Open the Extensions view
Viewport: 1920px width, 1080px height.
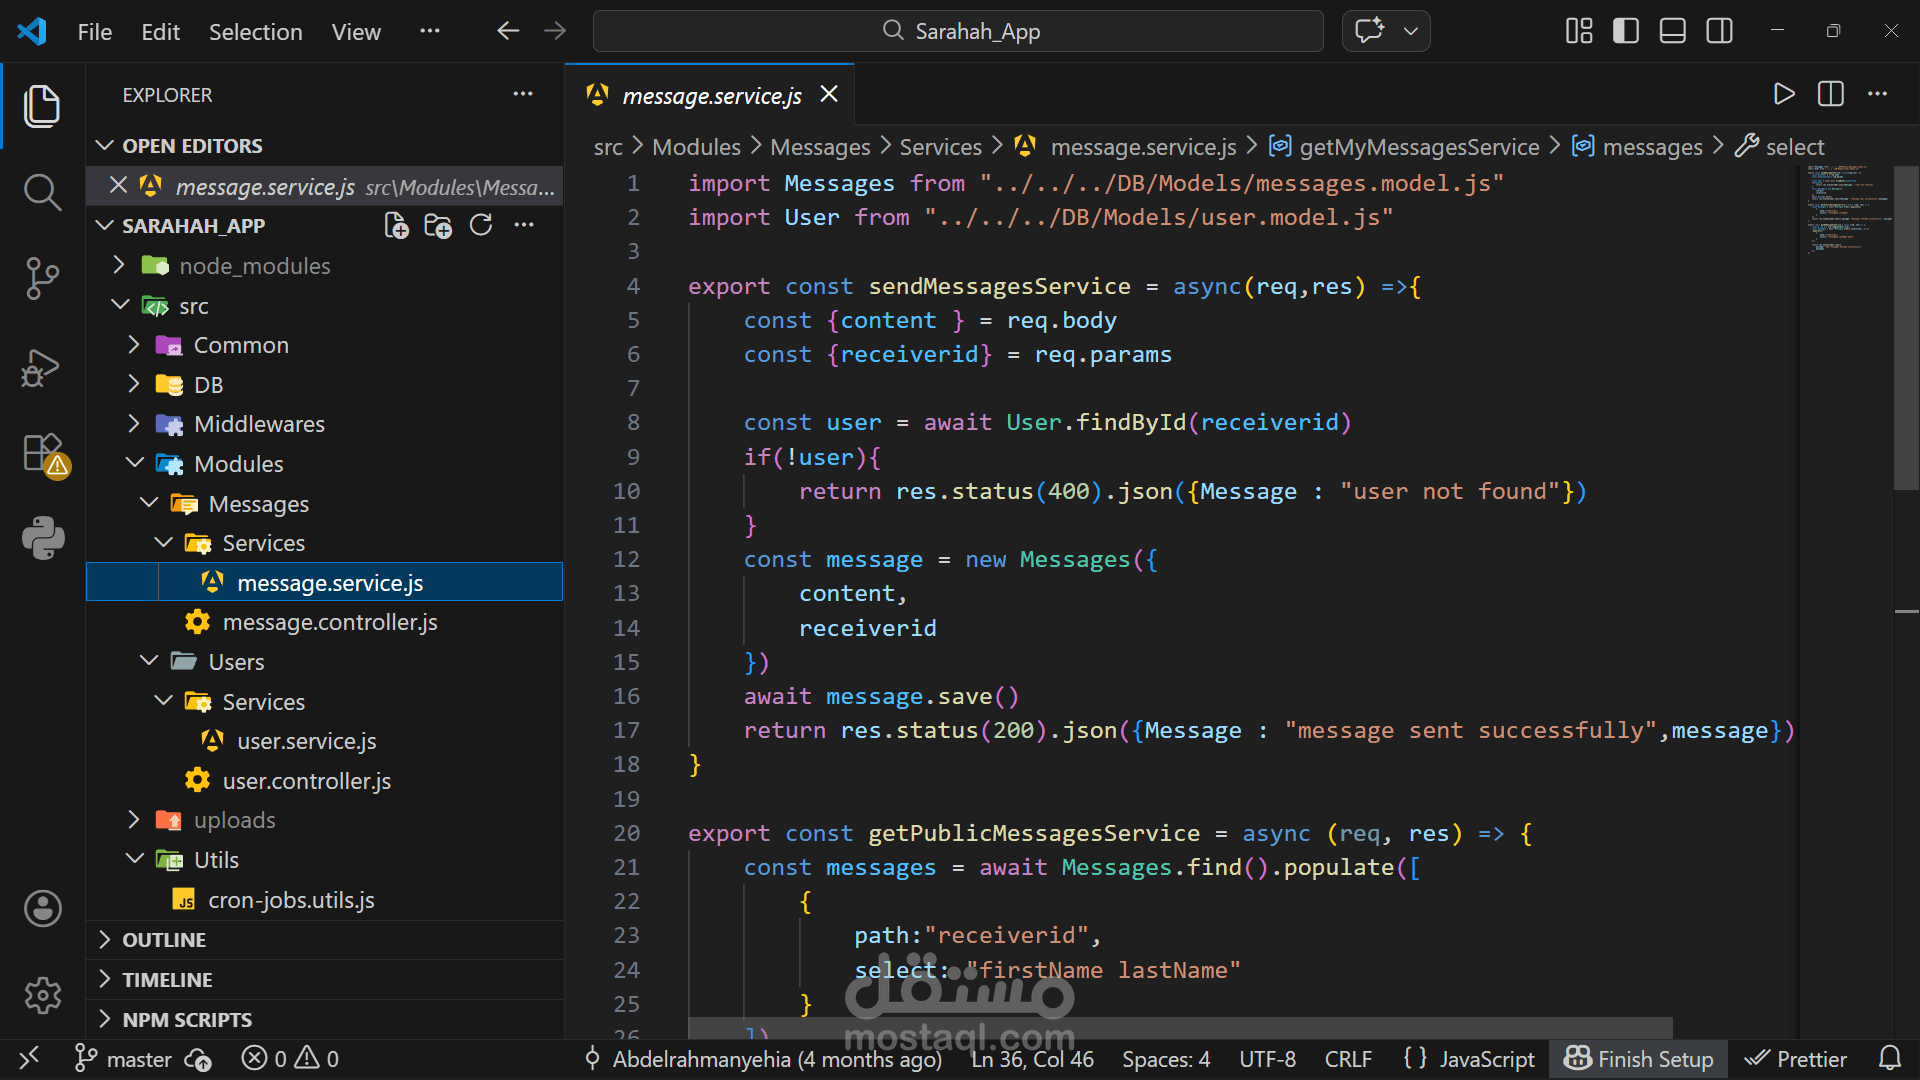[x=42, y=454]
